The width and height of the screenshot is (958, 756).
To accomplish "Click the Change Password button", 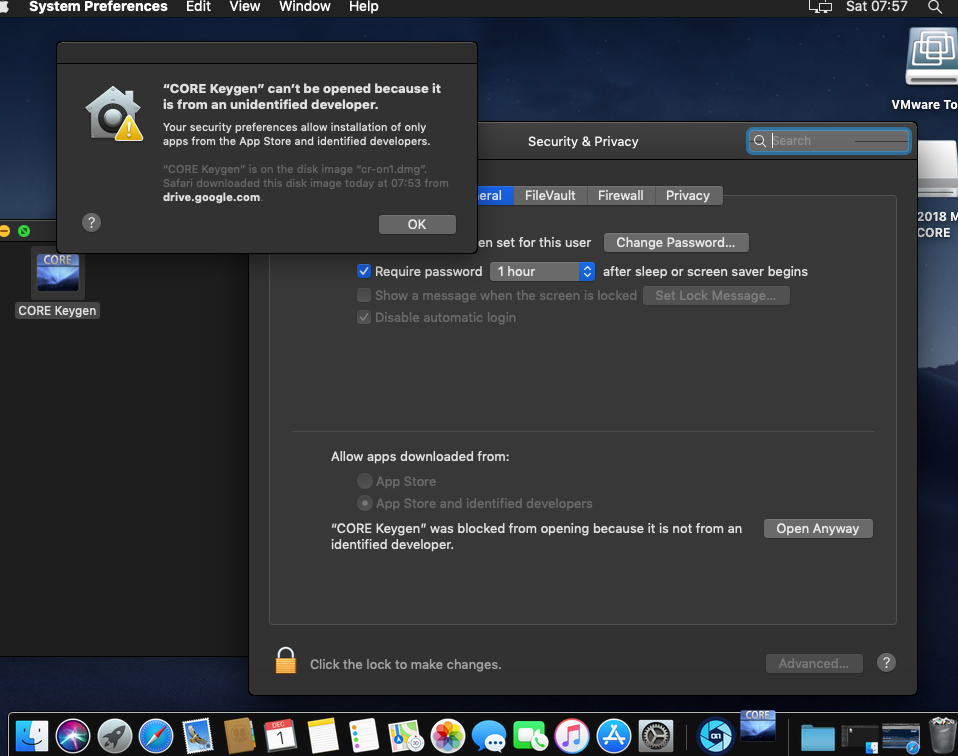I will 676,243.
